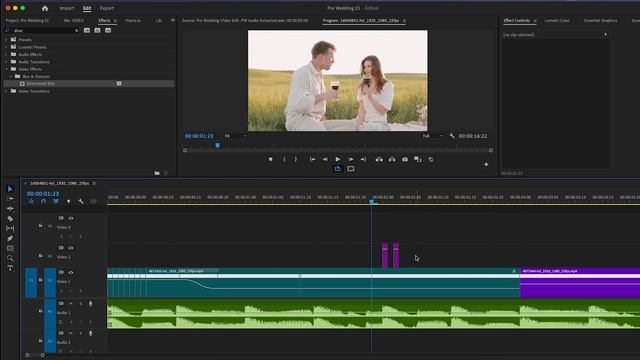The image size is (640, 360).
Task: Expand the Lumetri Presets folder
Action: click(6, 47)
